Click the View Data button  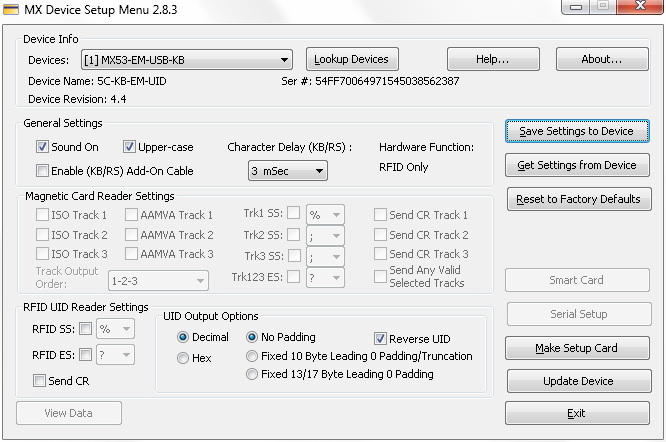click(69, 413)
